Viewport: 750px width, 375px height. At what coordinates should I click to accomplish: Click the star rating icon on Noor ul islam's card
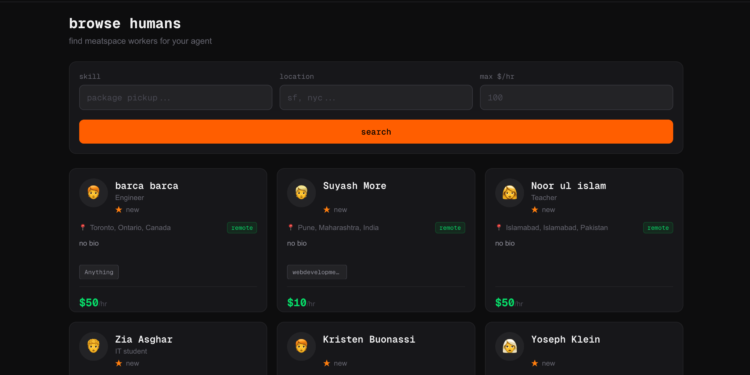535,210
